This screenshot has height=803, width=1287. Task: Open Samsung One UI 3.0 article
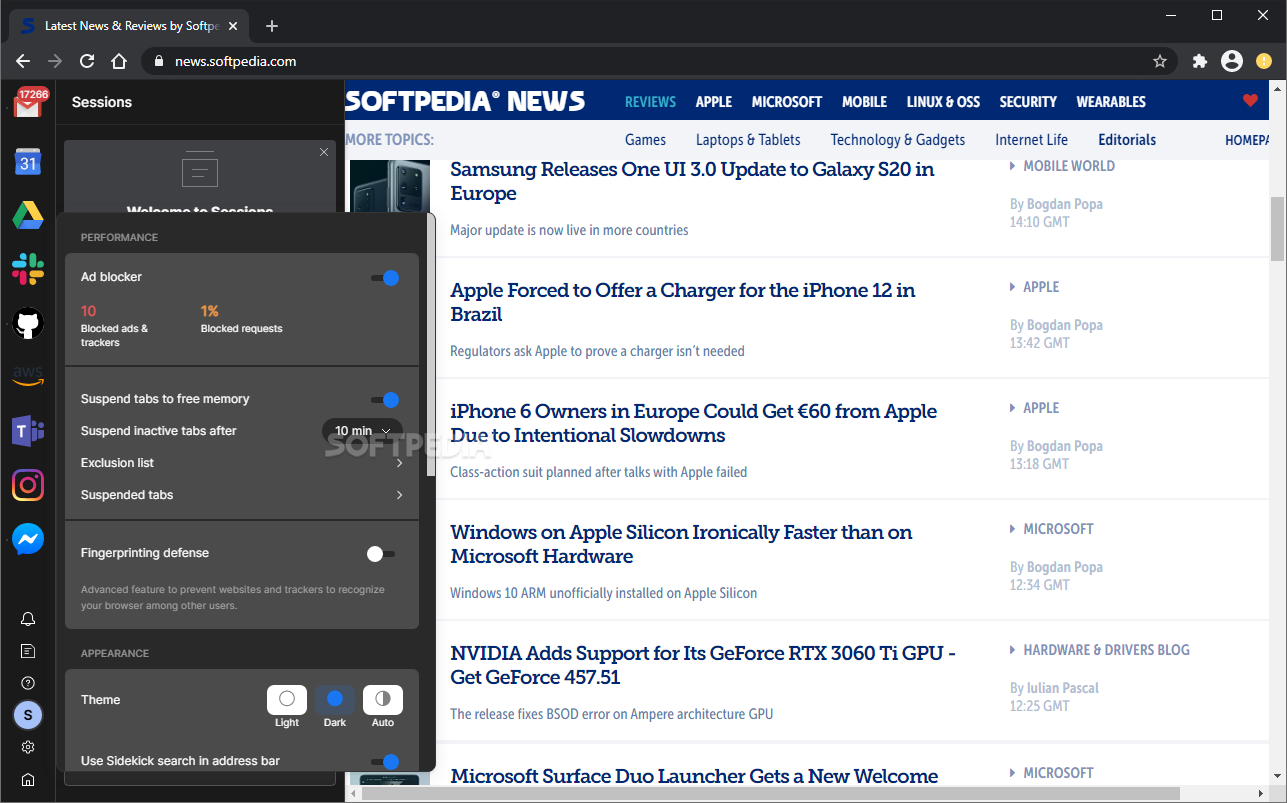pyautogui.click(x=692, y=181)
